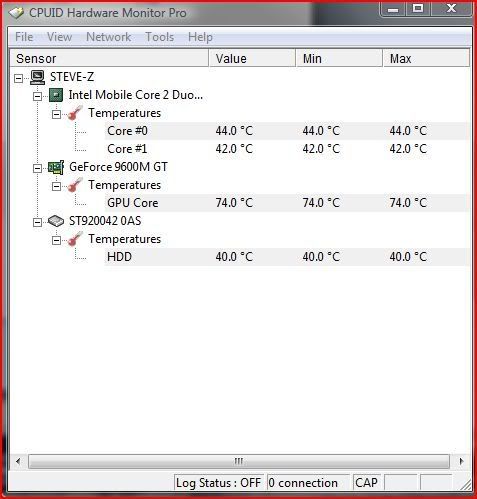
Task: Open the Tools menu
Action: (x=160, y=37)
